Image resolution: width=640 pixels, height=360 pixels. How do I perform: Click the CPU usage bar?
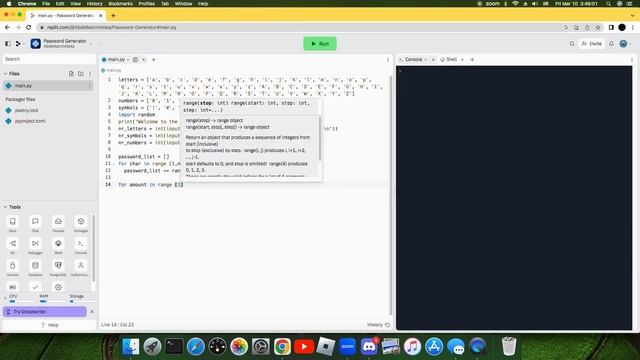tap(21, 301)
